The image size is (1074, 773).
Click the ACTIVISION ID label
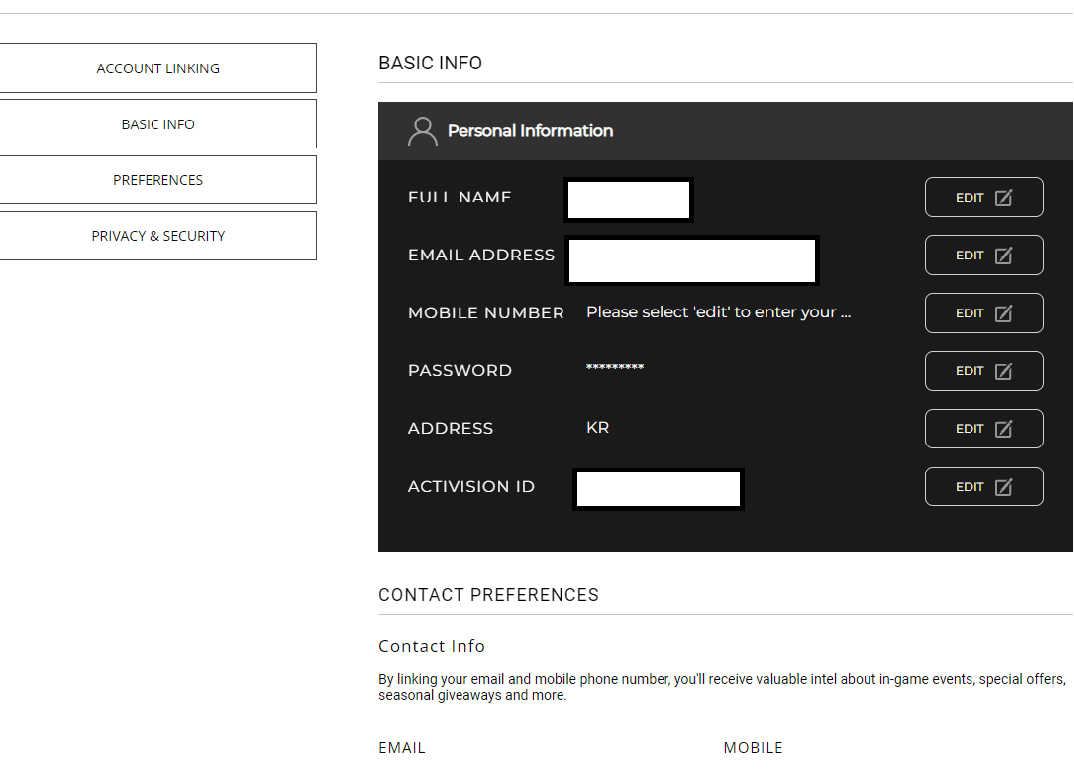[x=471, y=486]
